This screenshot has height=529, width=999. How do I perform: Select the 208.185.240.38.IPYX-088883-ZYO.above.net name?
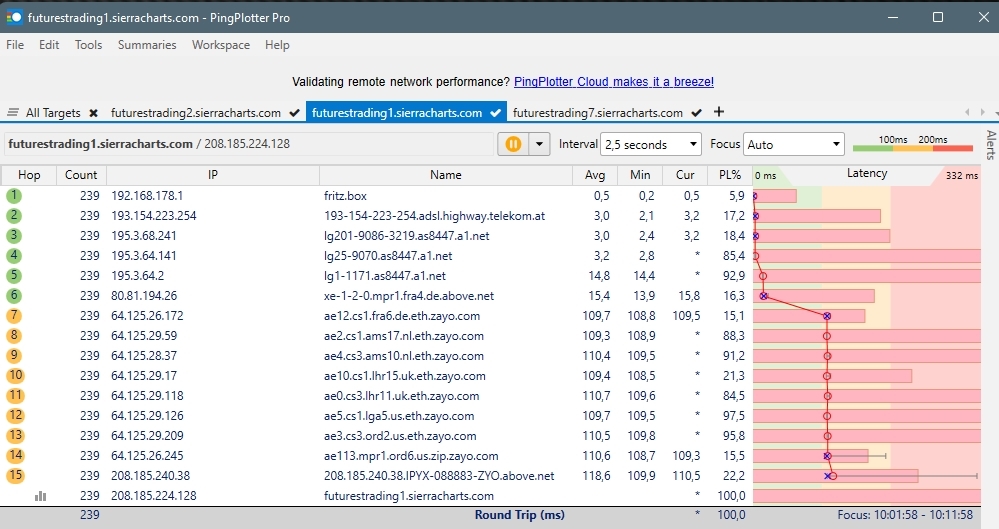pos(439,475)
